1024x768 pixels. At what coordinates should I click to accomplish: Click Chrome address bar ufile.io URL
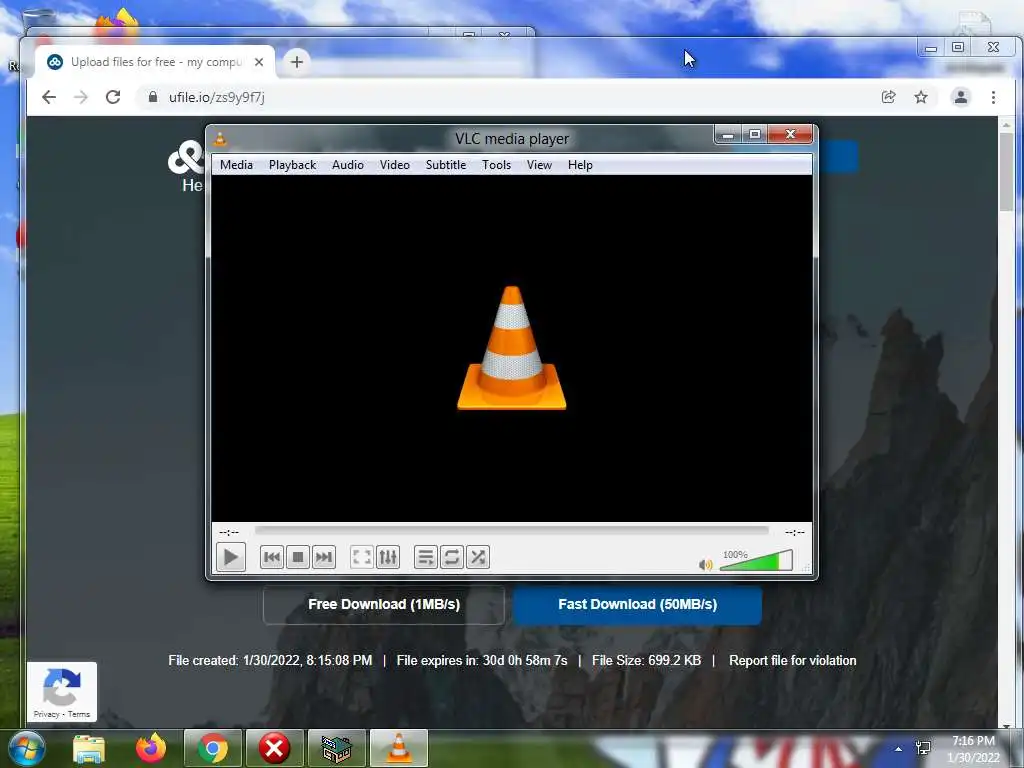click(217, 97)
